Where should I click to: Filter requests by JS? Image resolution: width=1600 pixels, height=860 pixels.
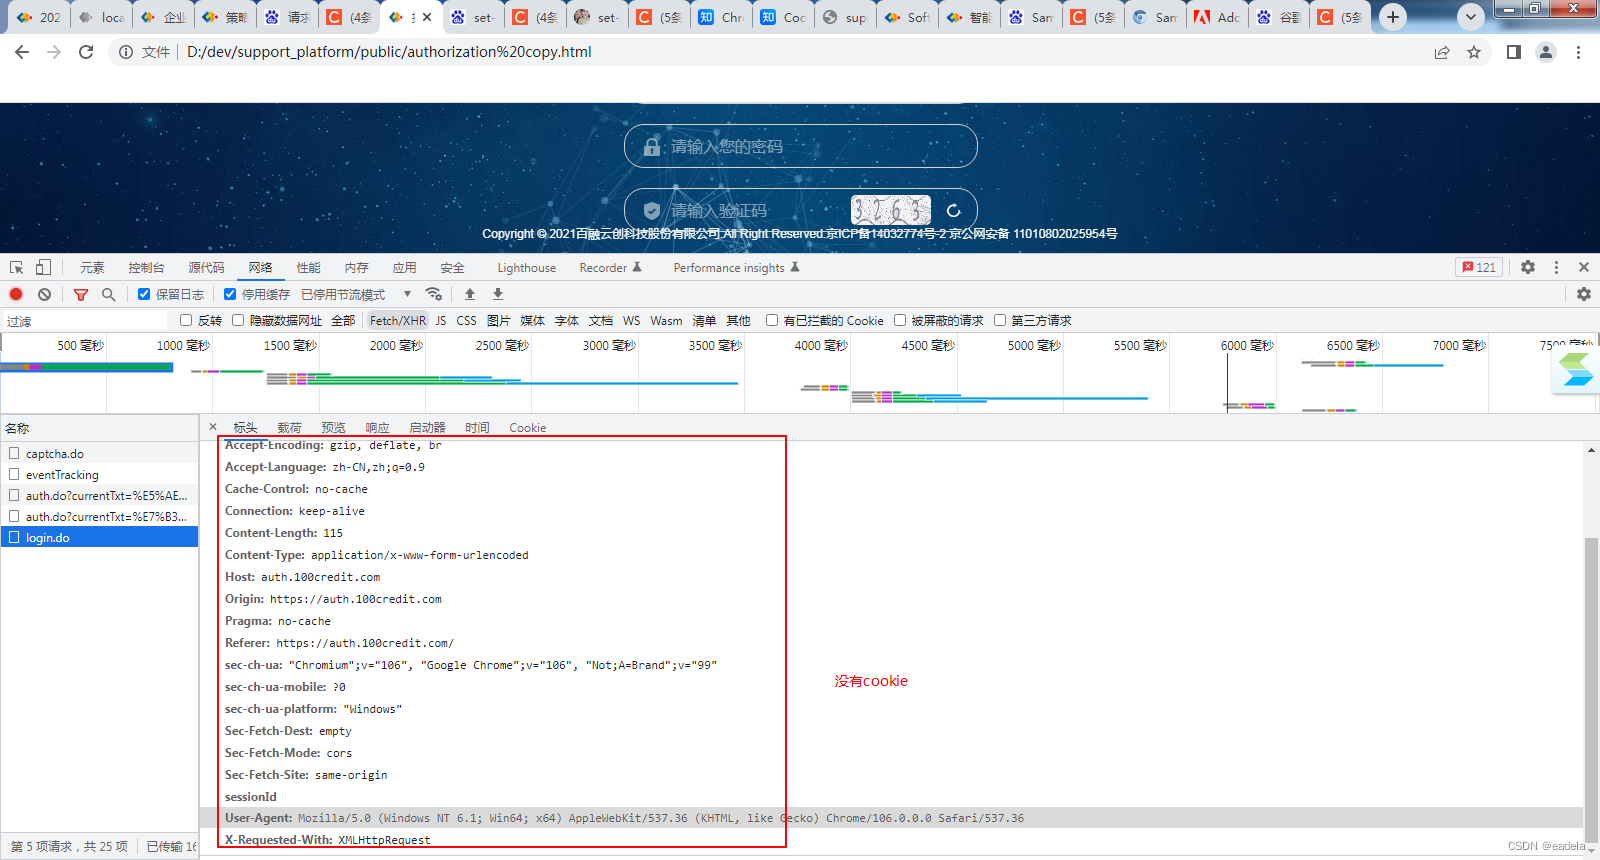441,320
